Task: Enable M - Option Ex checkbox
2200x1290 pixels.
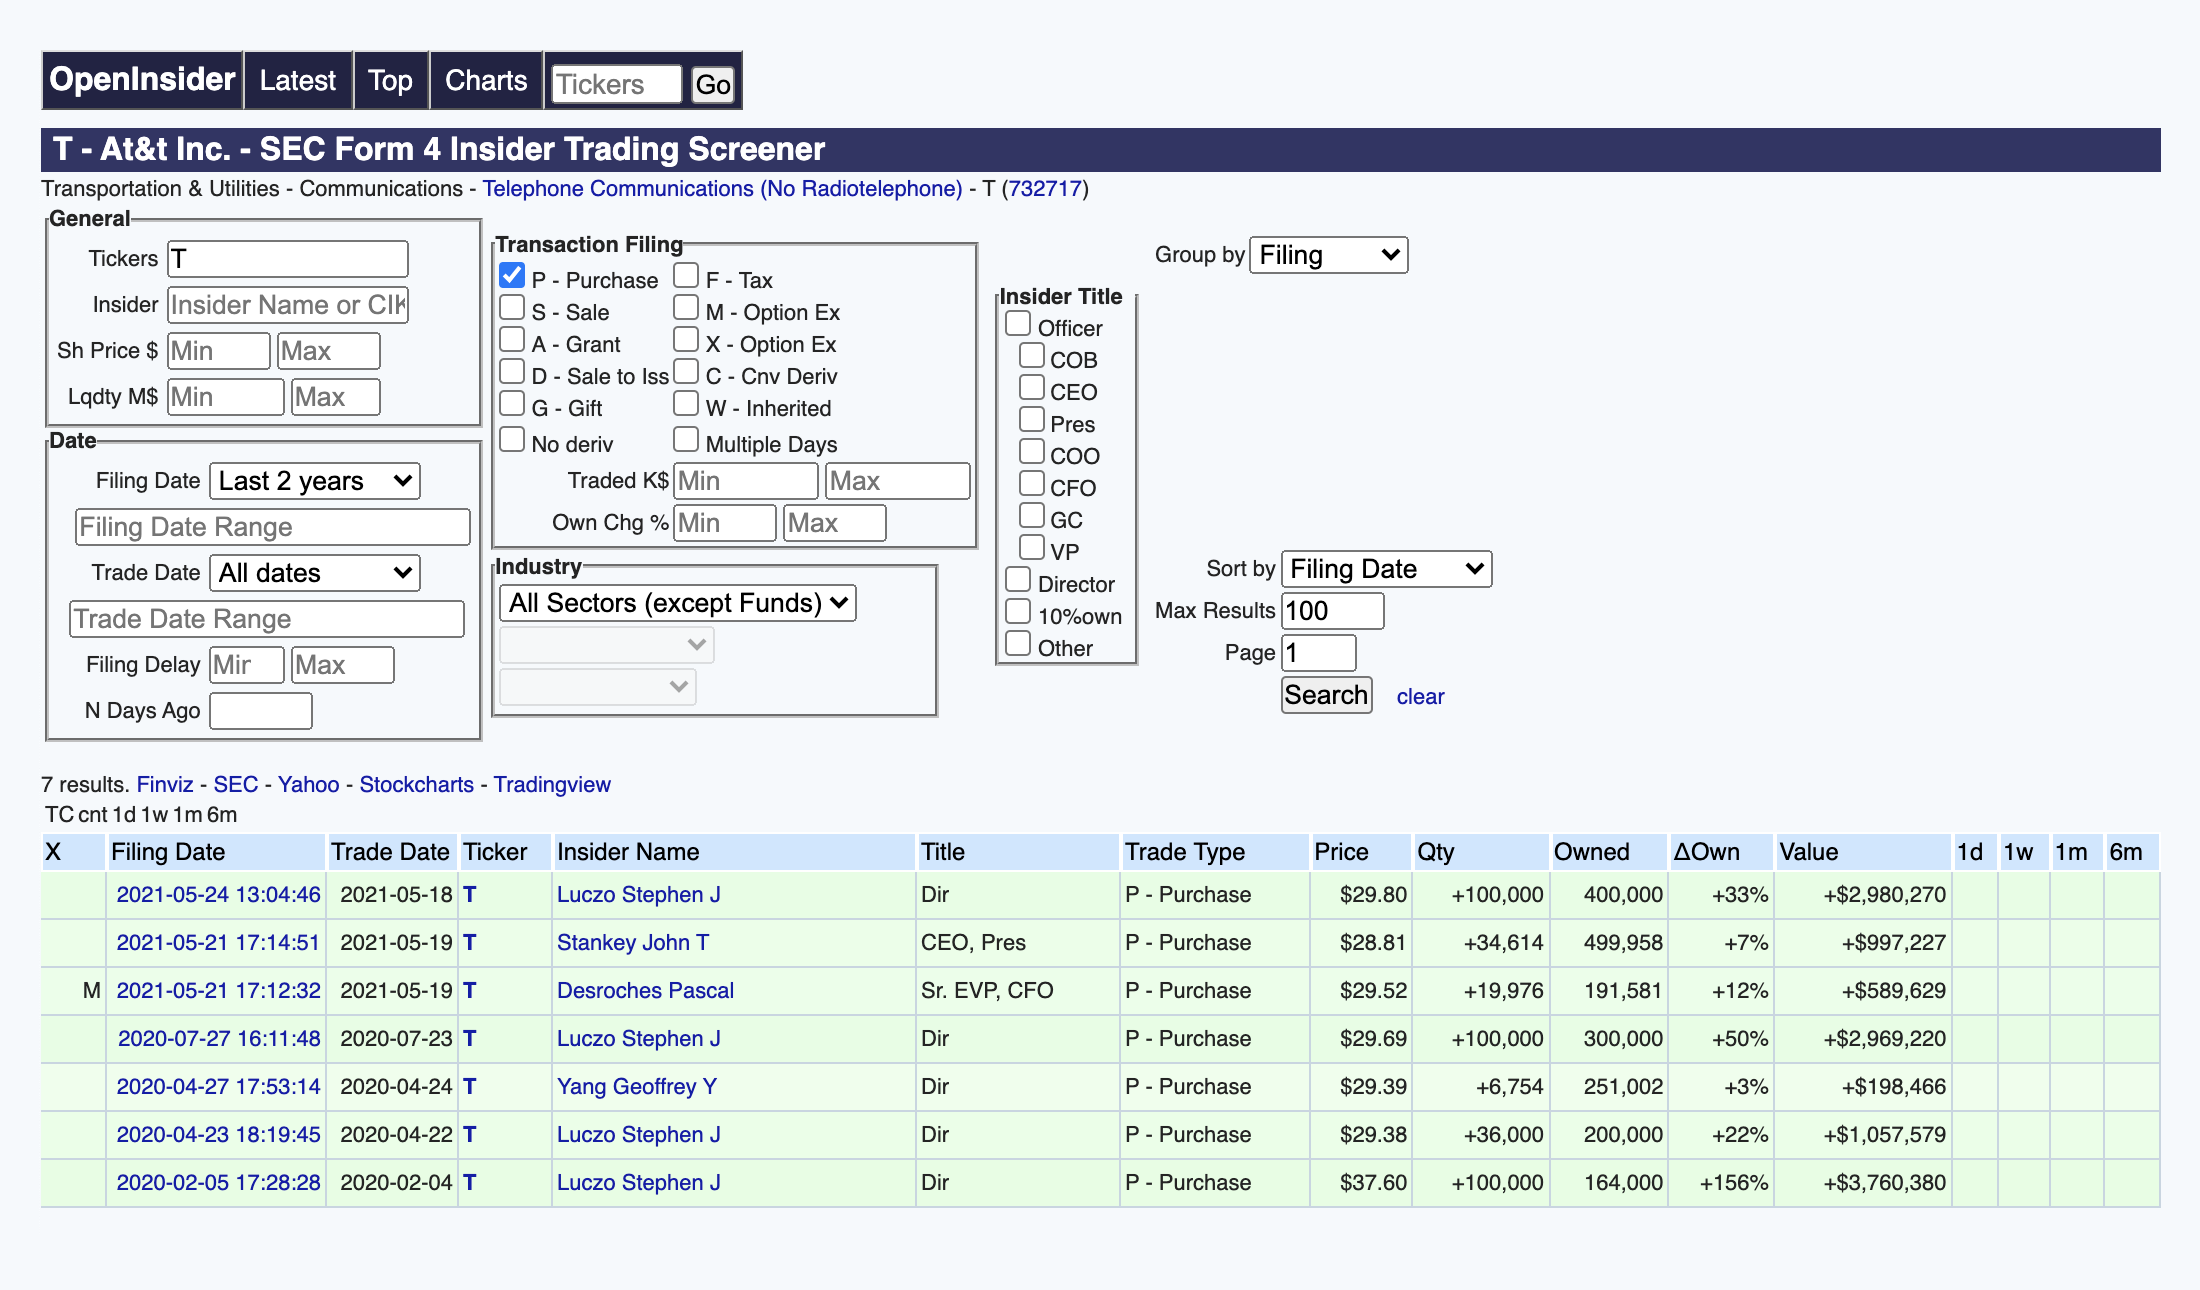Action: (686, 308)
